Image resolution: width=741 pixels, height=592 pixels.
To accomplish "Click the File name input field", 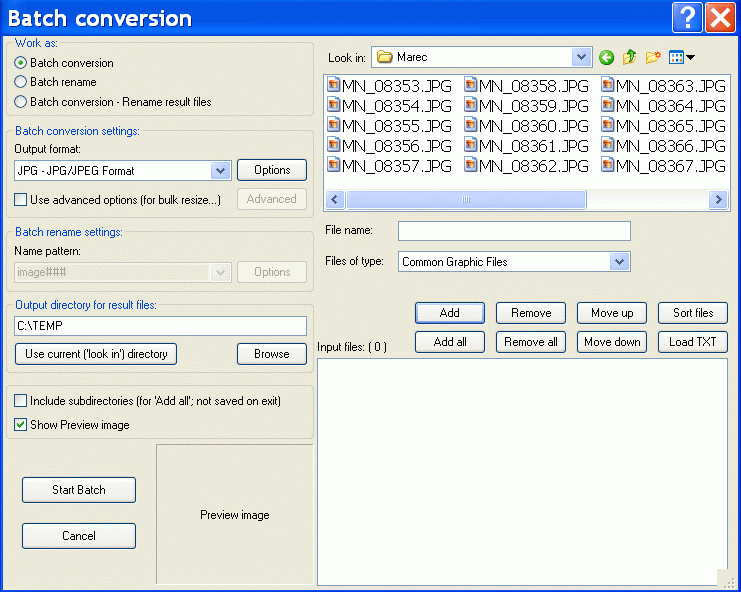I will (514, 231).
